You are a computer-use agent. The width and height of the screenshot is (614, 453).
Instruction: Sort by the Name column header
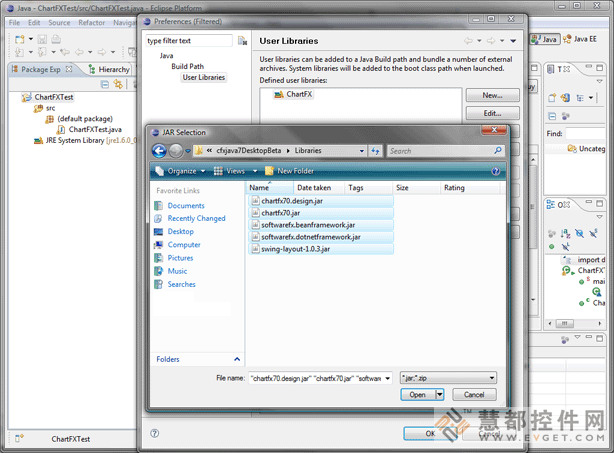pyautogui.click(x=270, y=188)
